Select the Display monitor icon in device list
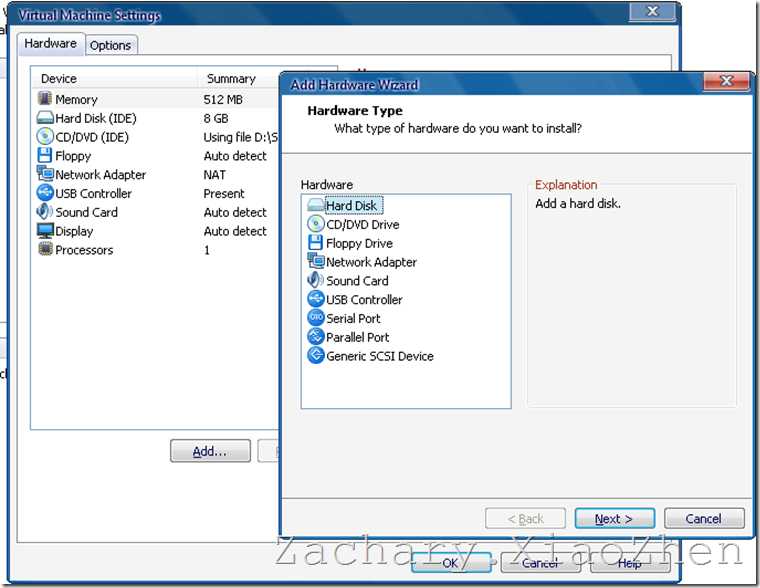 [x=45, y=230]
